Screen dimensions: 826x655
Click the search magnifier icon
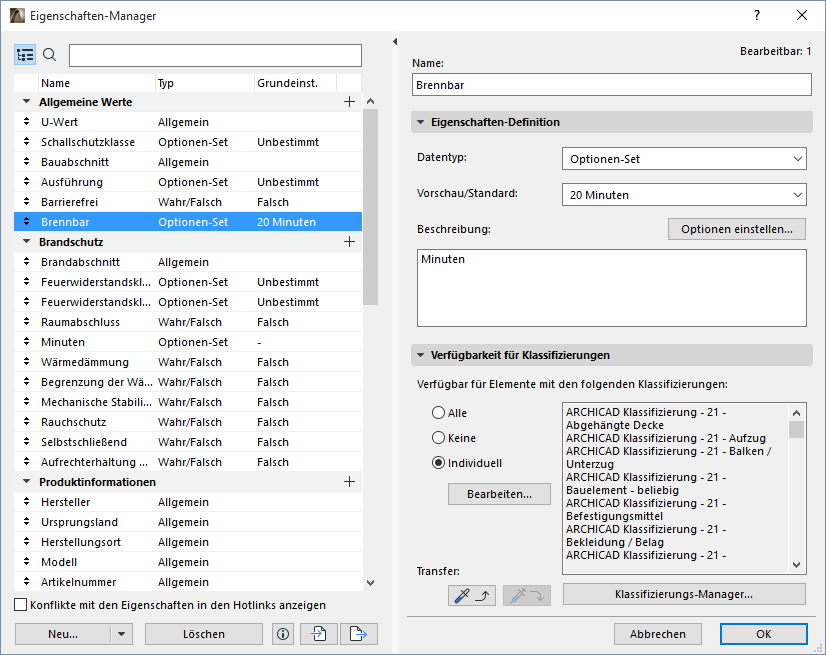[50, 55]
